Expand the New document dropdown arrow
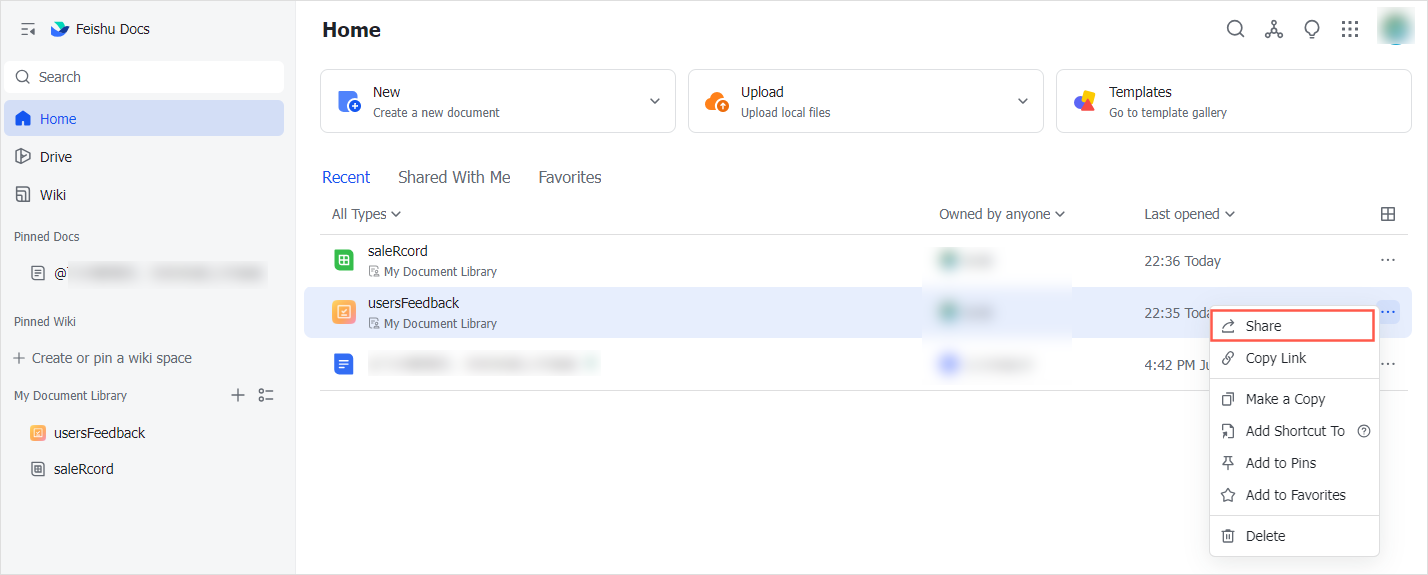1428x575 pixels. [655, 101]
